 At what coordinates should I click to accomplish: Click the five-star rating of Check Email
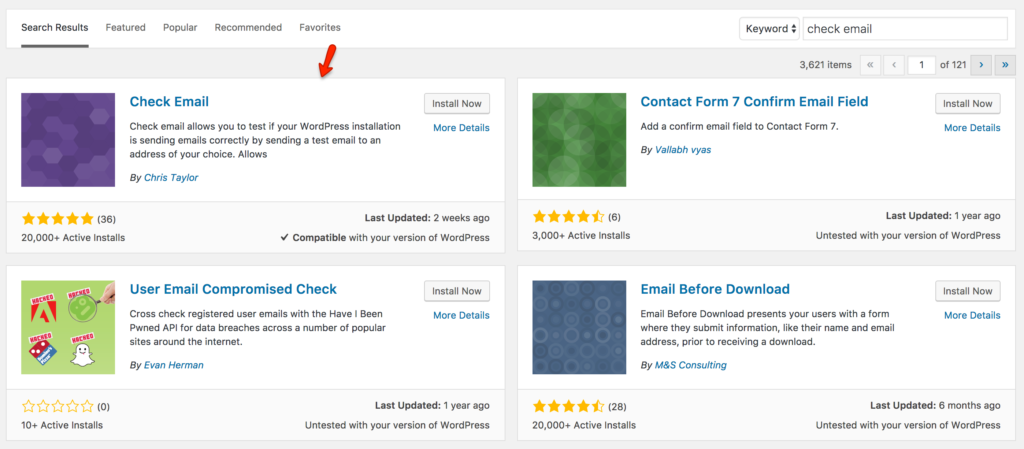(x=57, y=219)
